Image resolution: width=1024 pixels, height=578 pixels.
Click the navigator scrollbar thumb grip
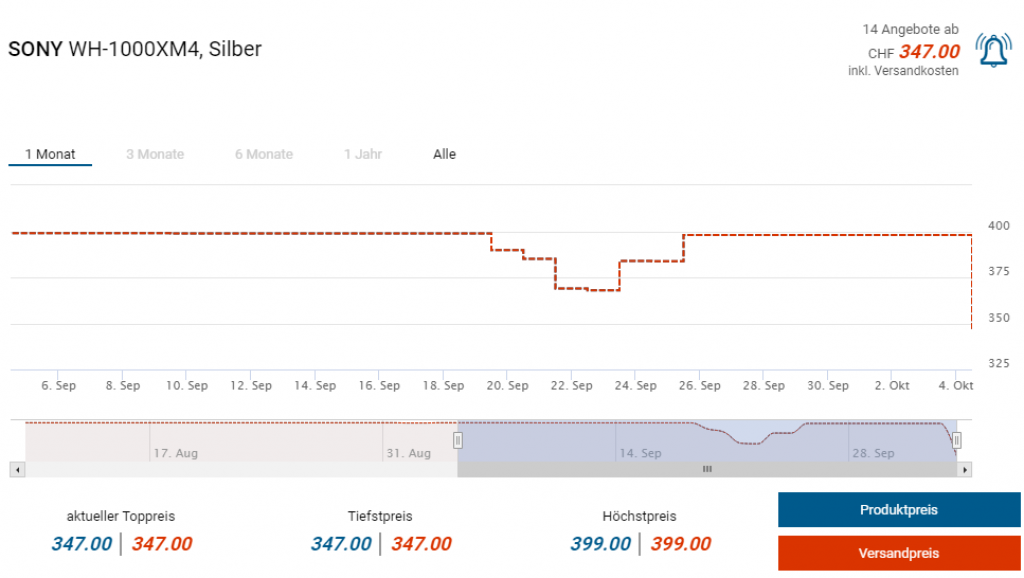pyautogui.click(x=707, y=468)
